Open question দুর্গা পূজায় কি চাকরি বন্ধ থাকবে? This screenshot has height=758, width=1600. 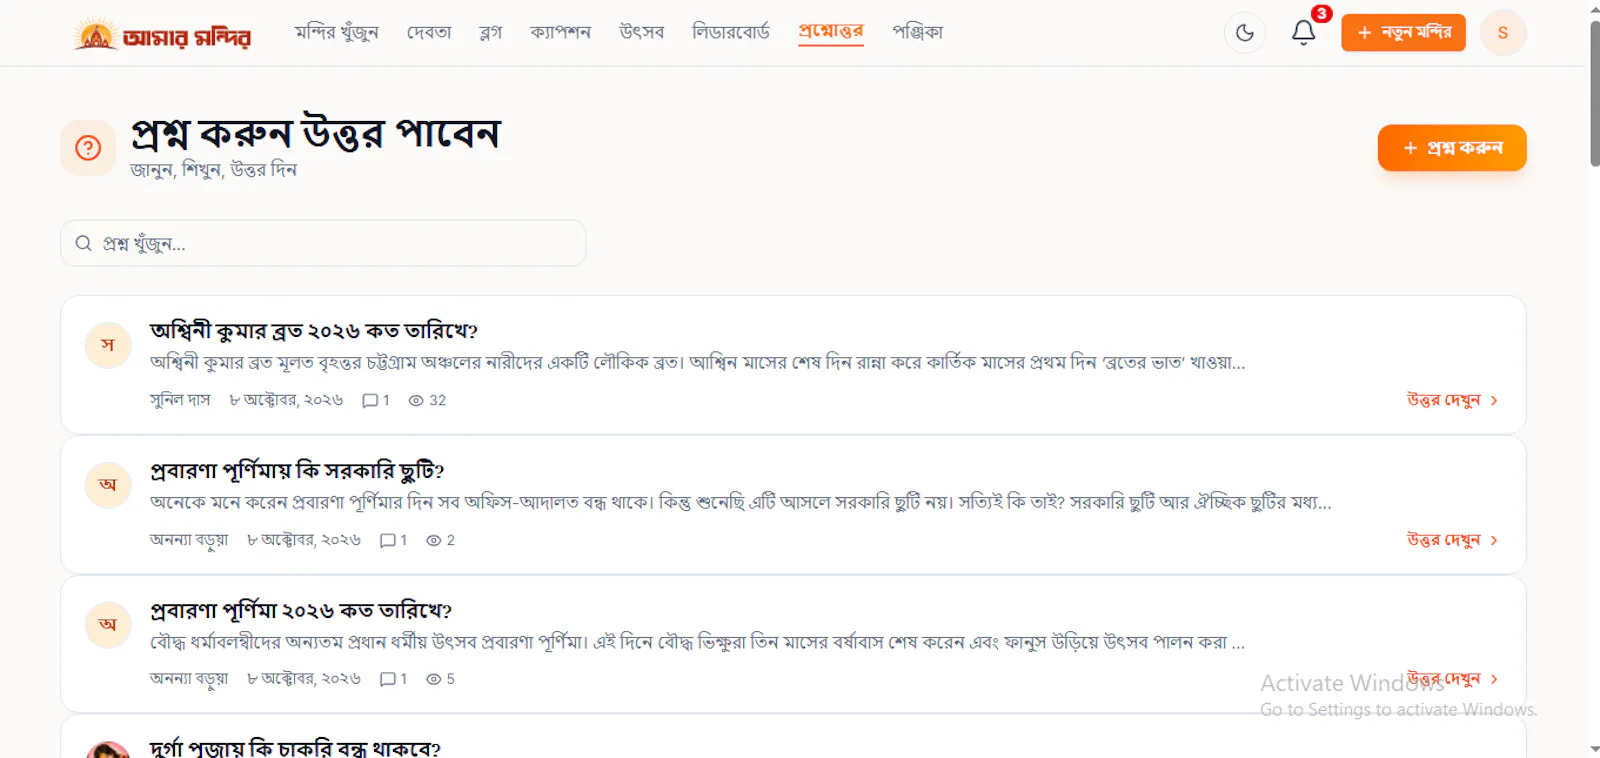(295, 747)
